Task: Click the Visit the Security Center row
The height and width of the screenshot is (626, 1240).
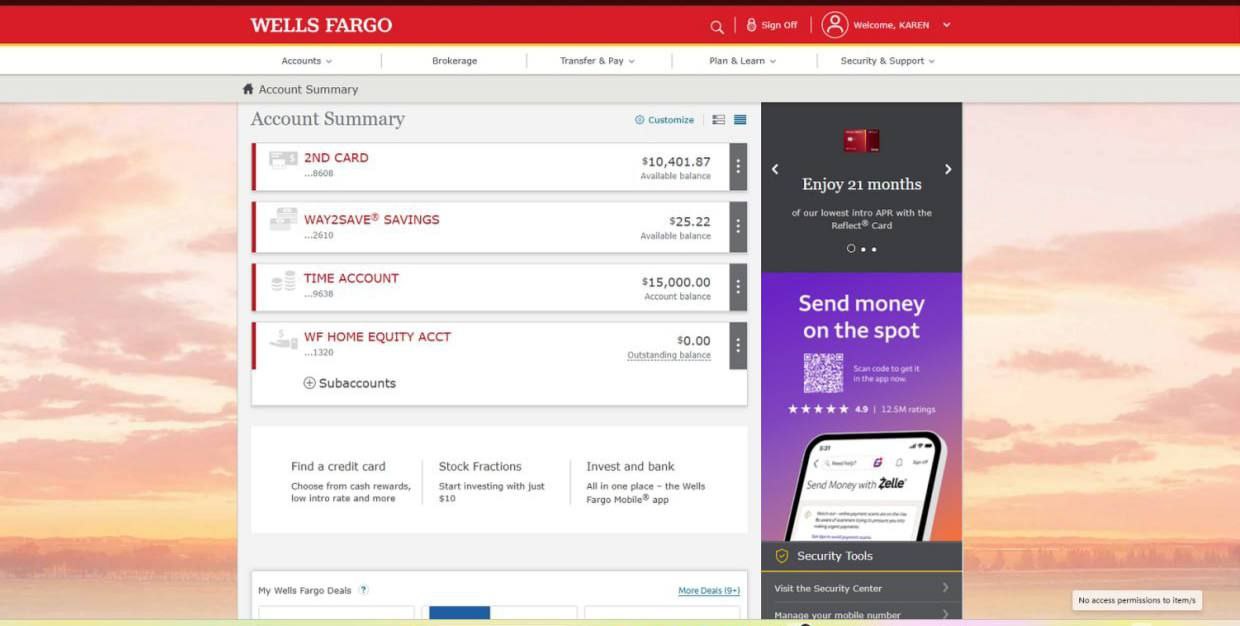Action: 860,588
